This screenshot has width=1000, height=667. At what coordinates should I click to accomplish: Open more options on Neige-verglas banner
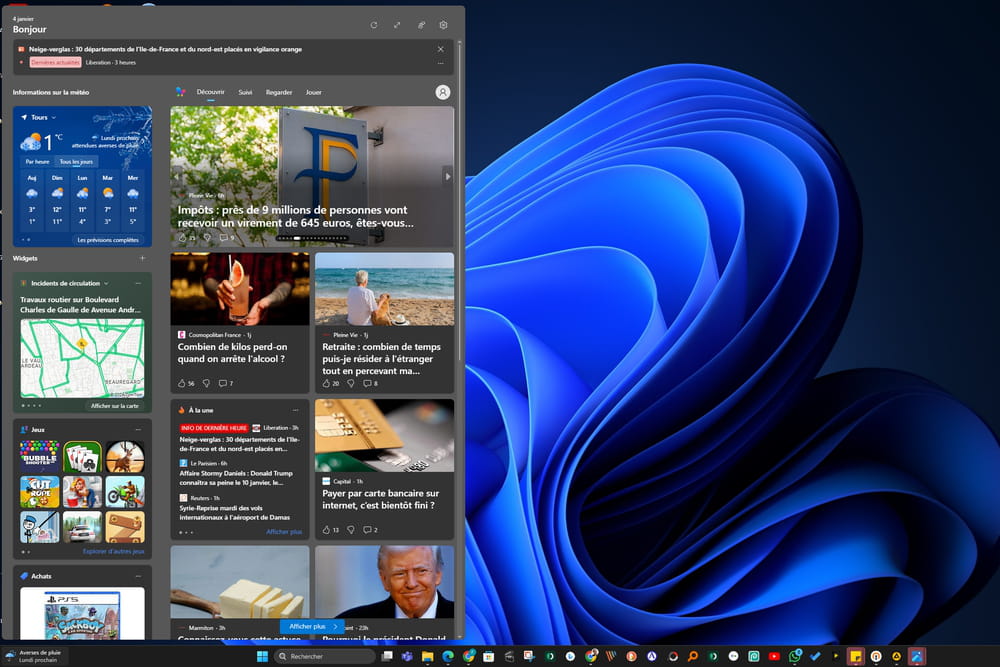[x=440, y=62]
